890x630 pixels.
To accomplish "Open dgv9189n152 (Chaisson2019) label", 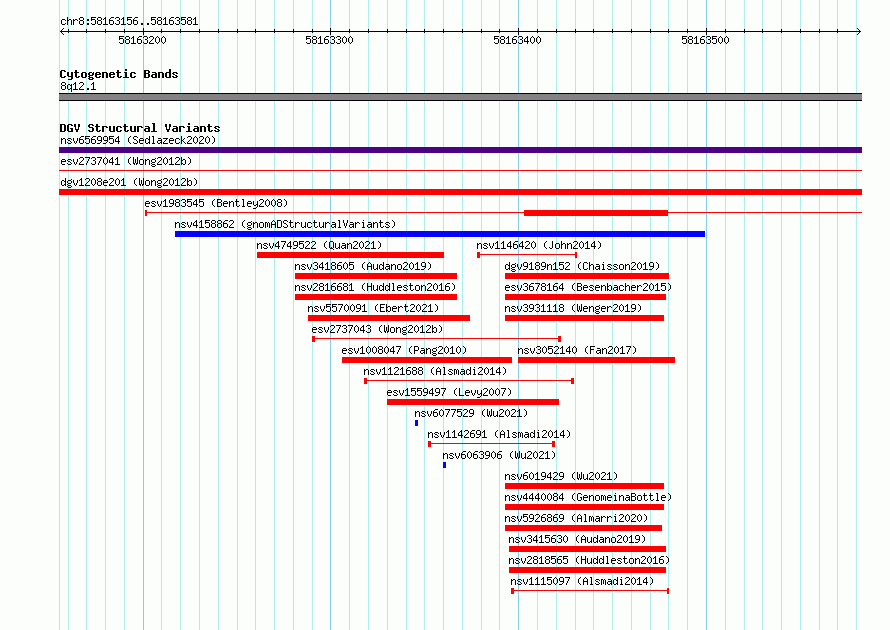I will (x=582, y=266).
